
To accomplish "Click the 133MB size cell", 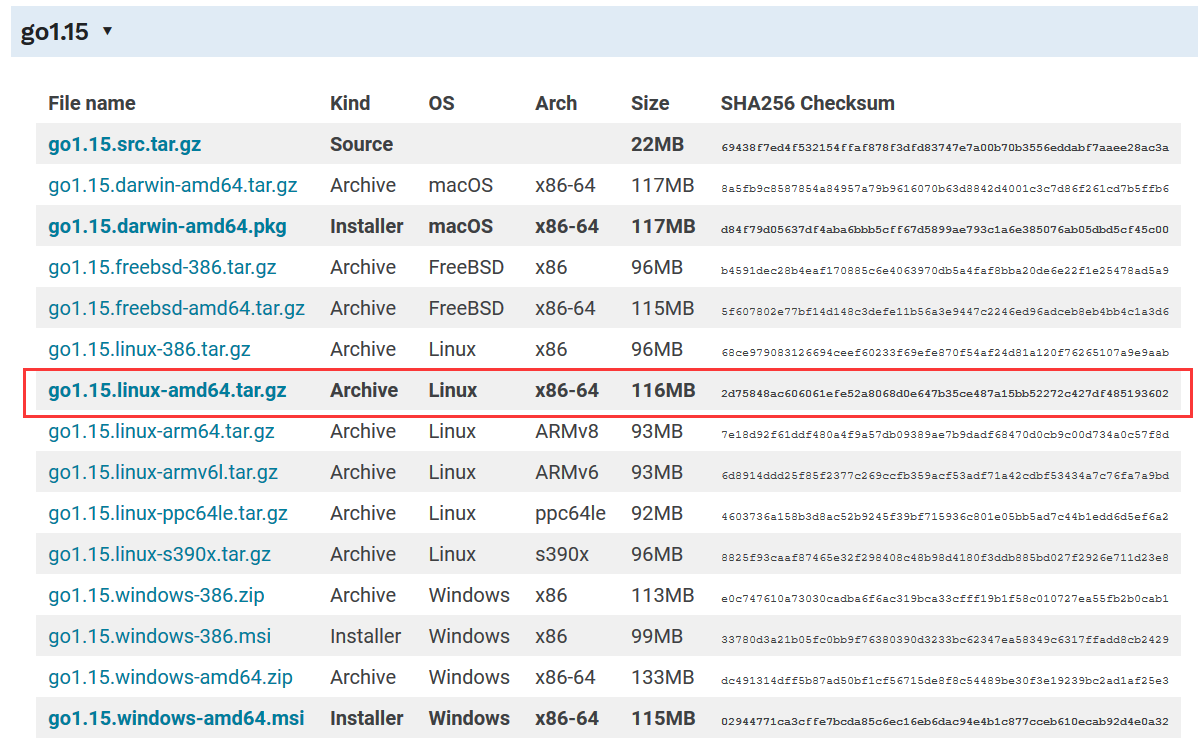I will [x=663, y=677].
